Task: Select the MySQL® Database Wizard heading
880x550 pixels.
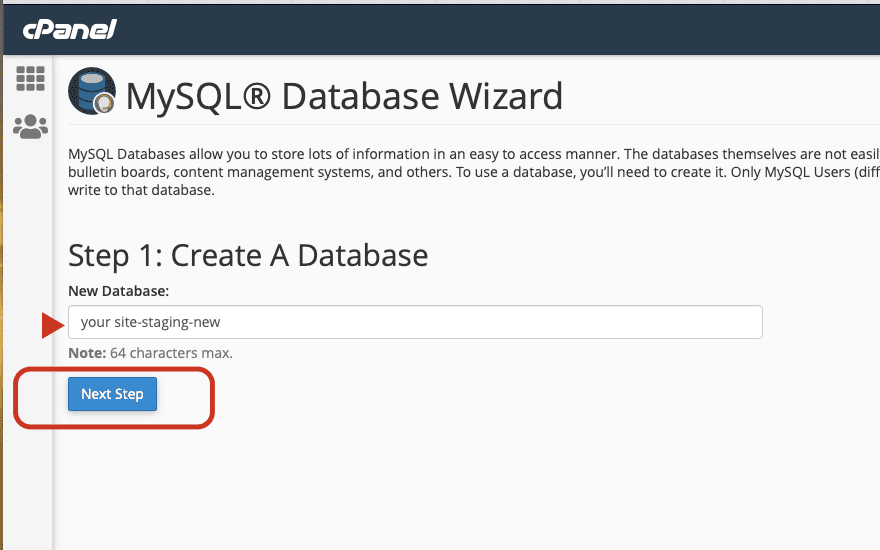Action: click(344, 96)
